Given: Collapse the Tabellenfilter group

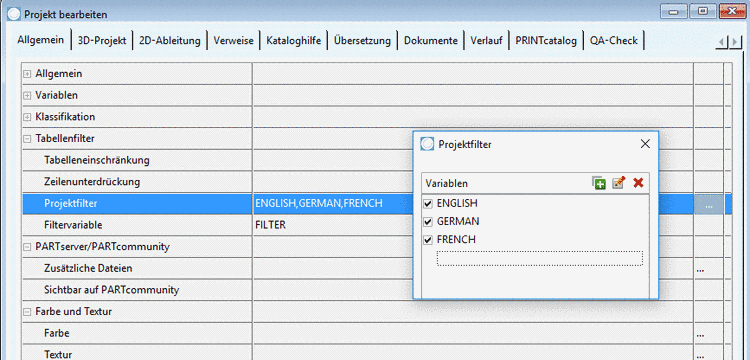Looking at the screenshot, I should pyautogui.click(x=27, y=139).
